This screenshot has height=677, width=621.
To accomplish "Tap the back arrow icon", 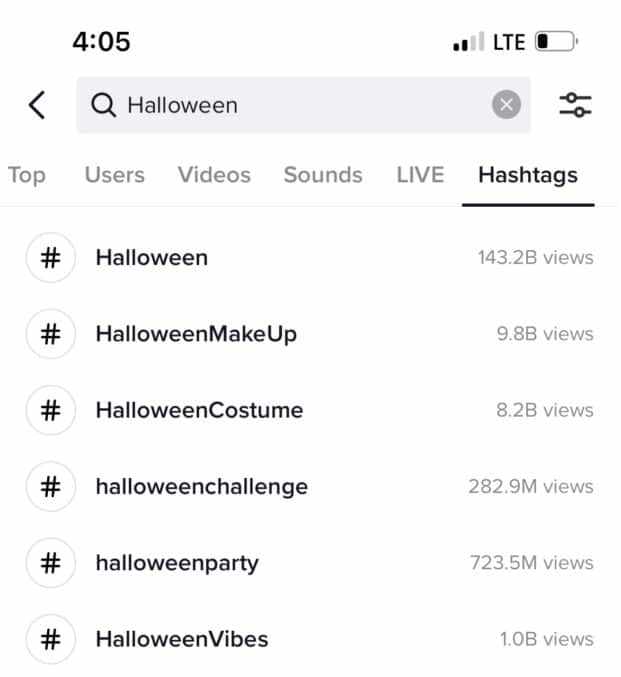I will [37, 105].
